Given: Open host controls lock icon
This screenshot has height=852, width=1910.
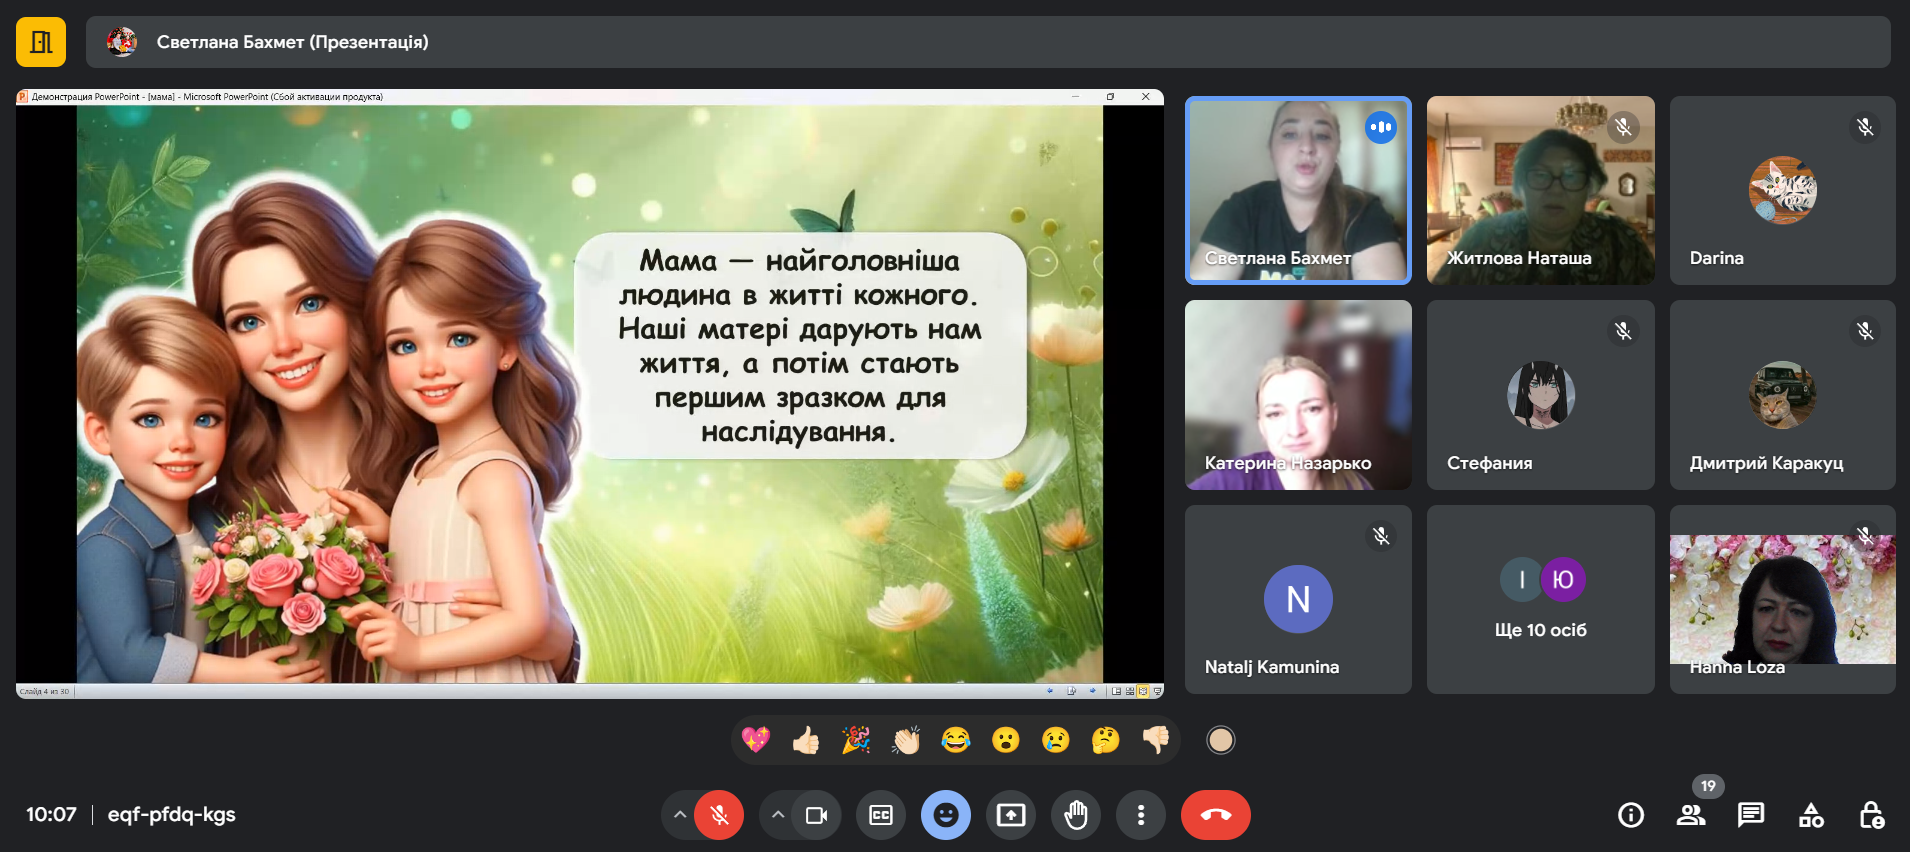Looking at the screenshot, I should [x=1871, y=815].
